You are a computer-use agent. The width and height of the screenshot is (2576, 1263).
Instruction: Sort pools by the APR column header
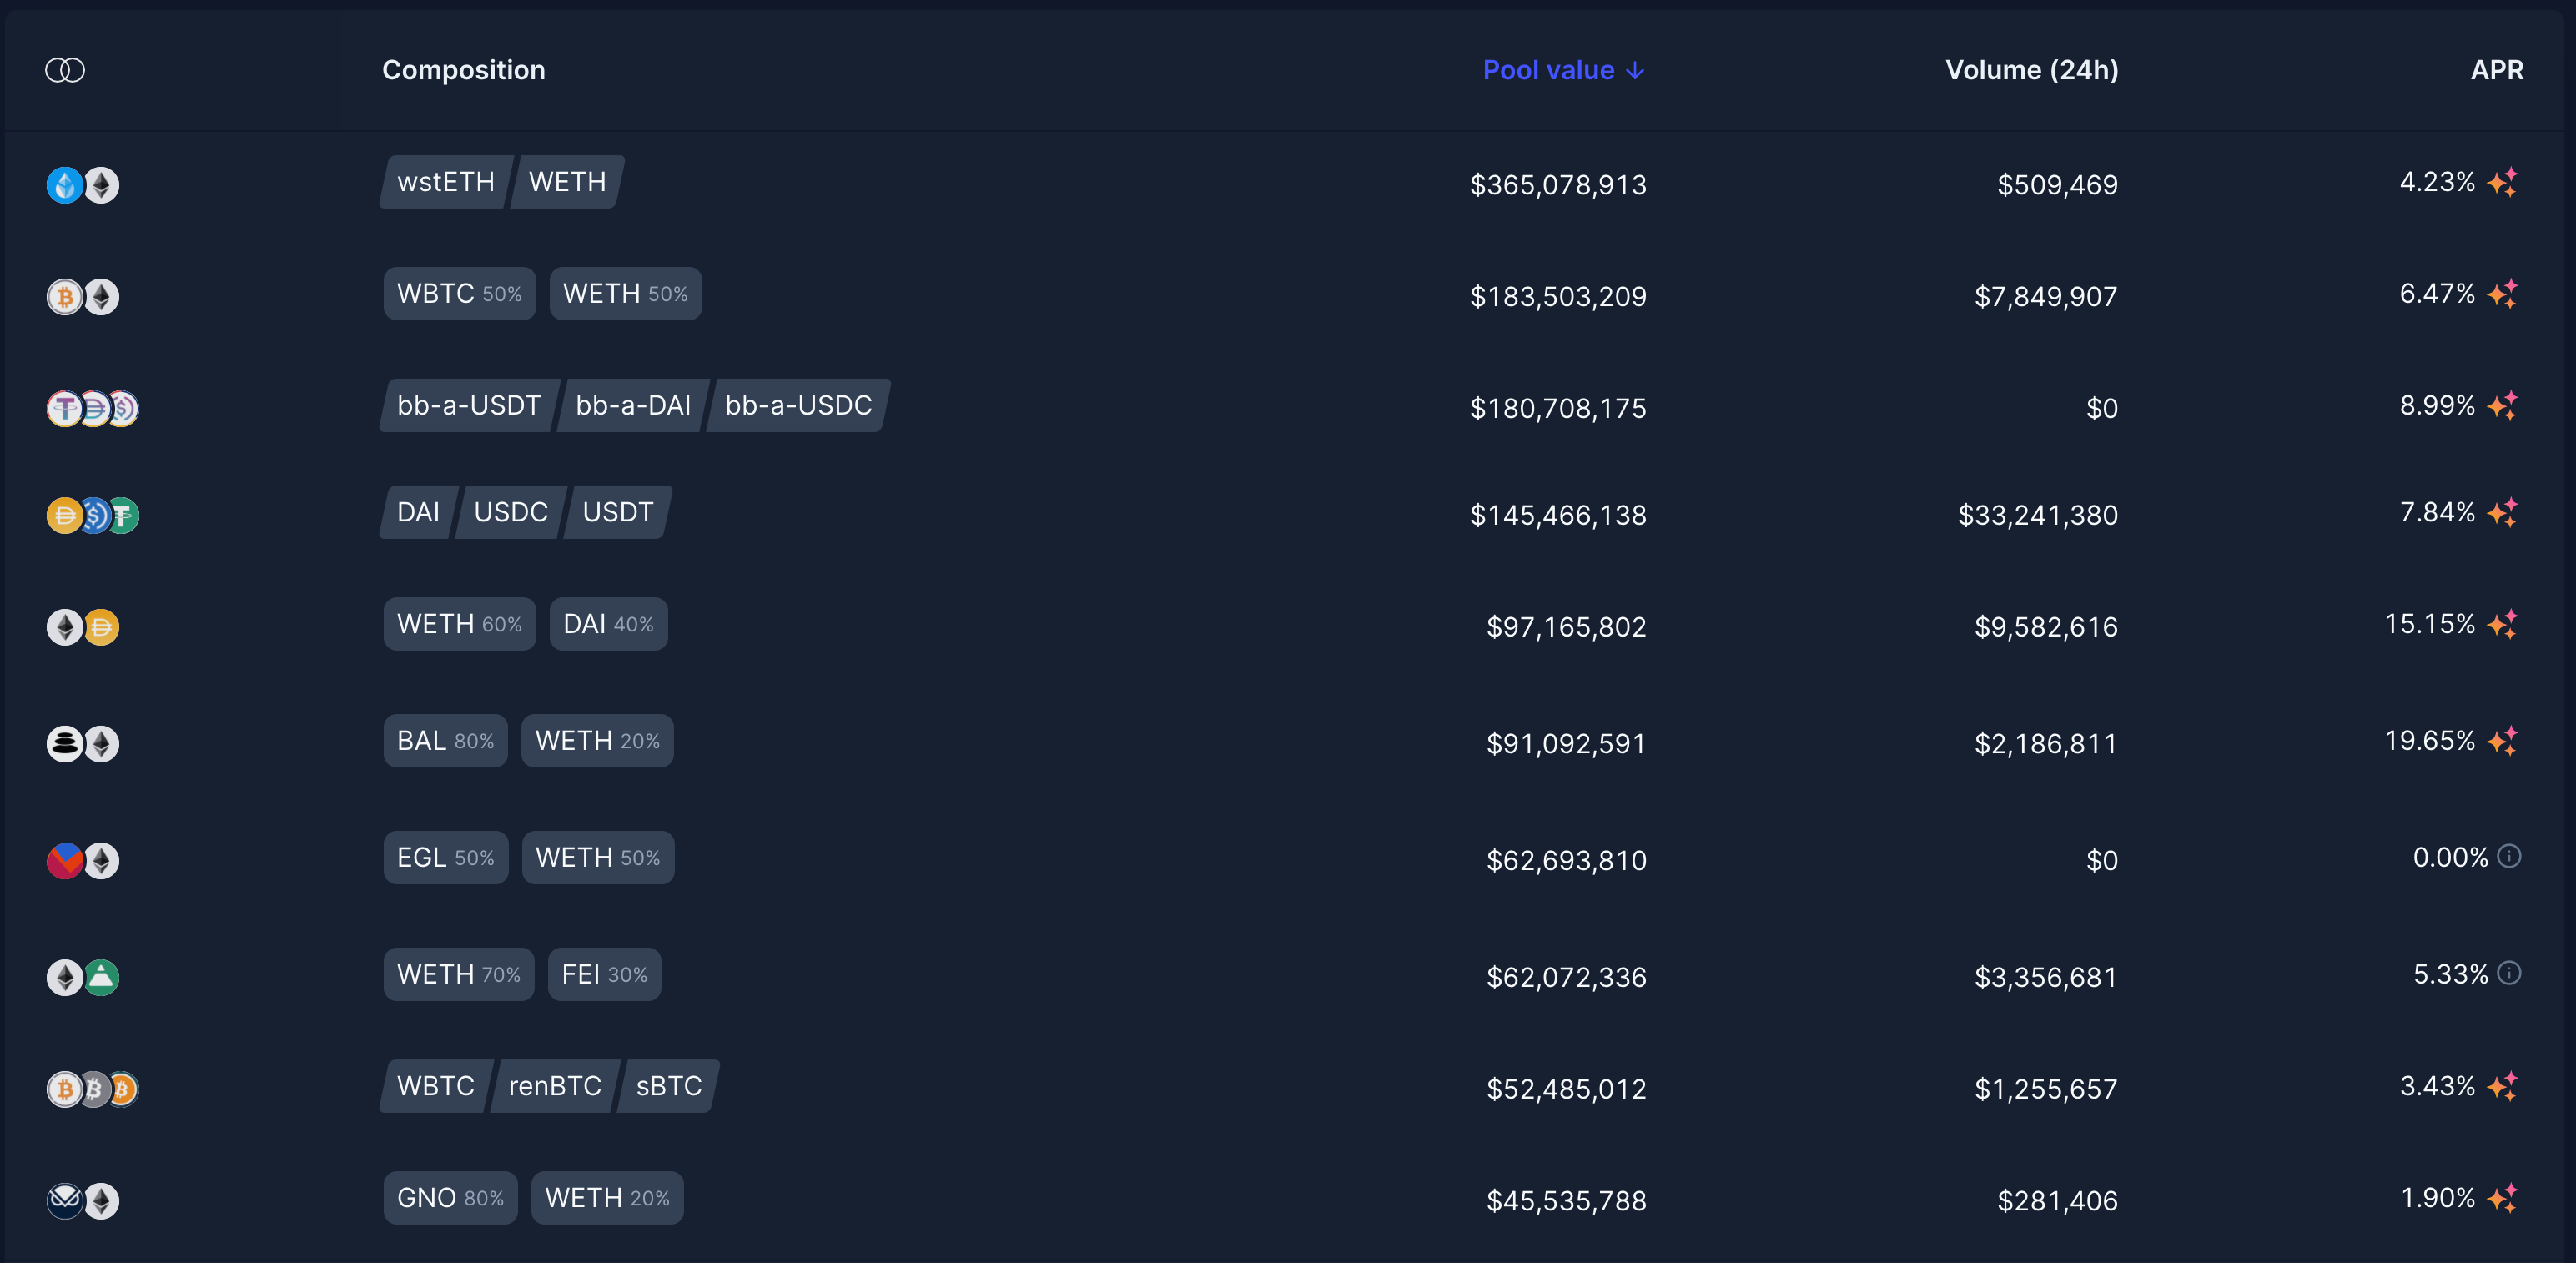[x=2497, y=70]
